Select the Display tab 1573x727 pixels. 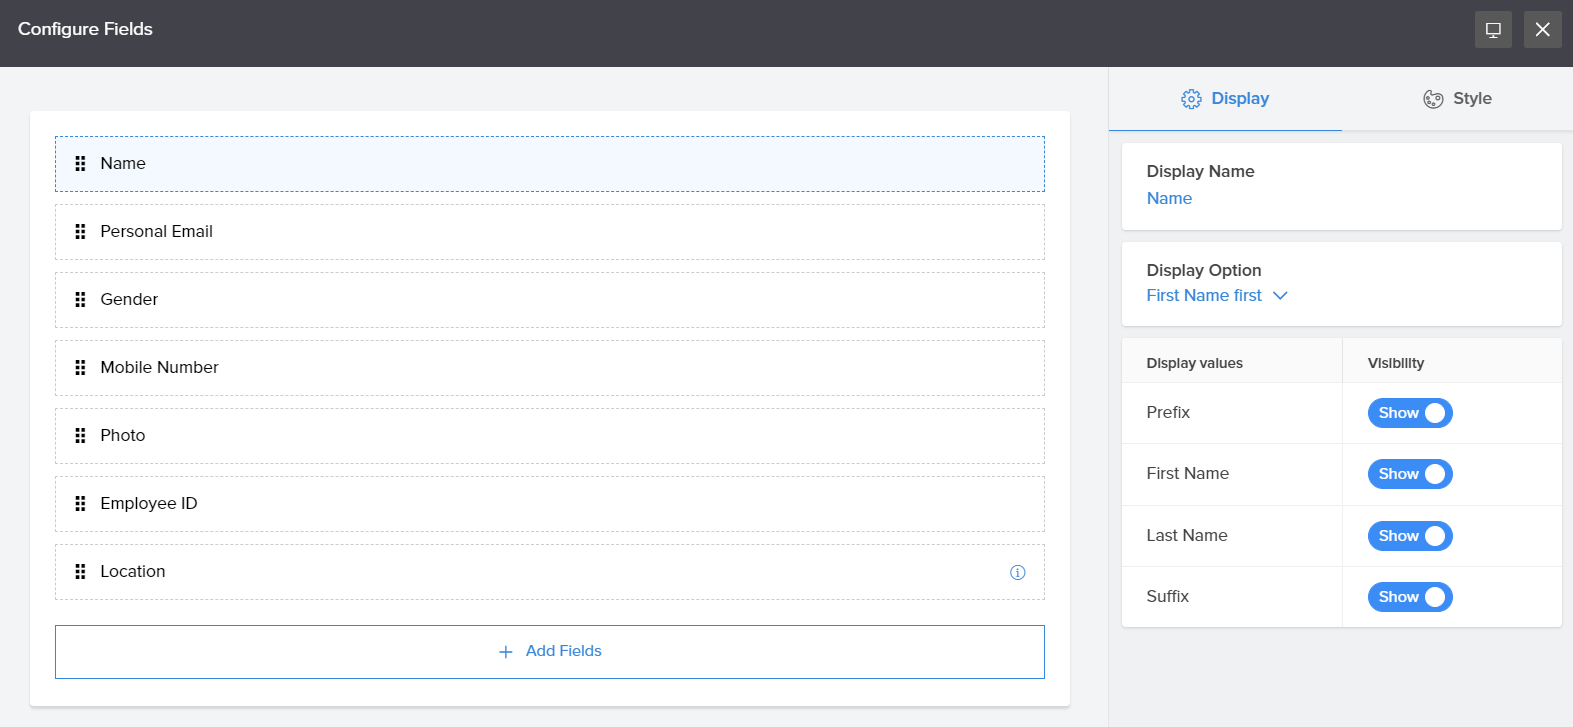1225,99
